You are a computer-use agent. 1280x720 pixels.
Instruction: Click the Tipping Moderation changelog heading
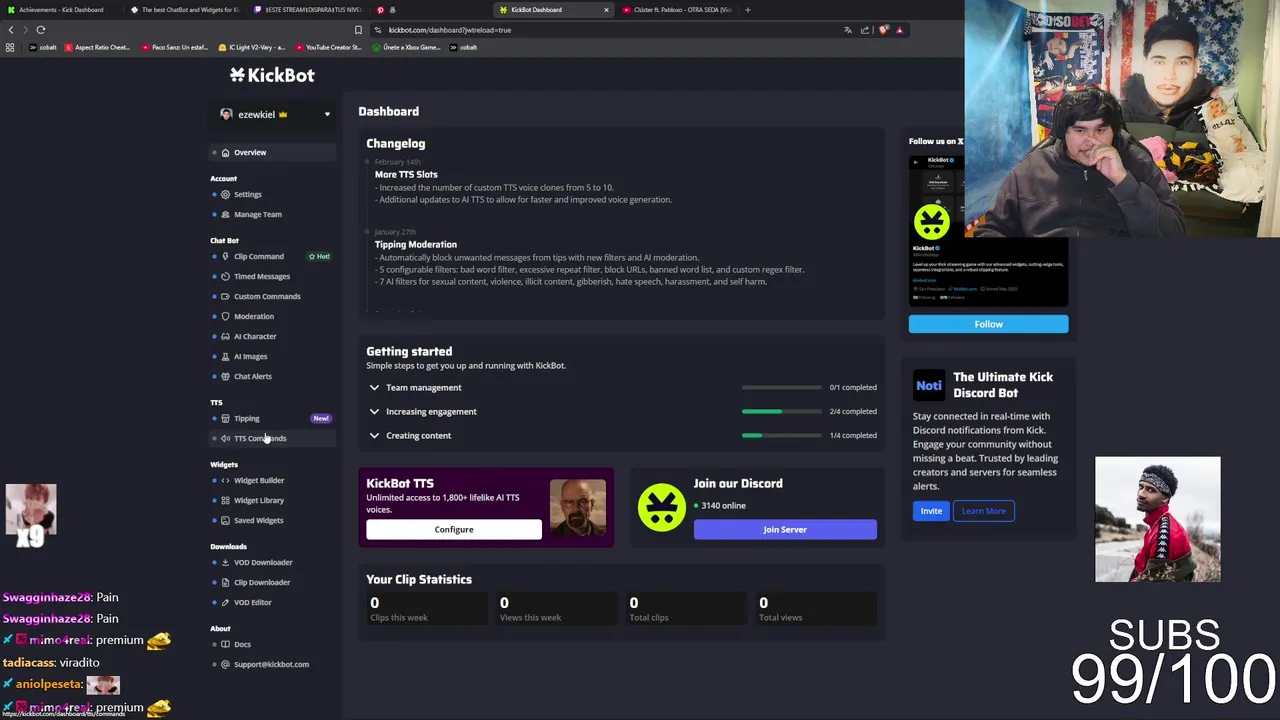(416, 245)
